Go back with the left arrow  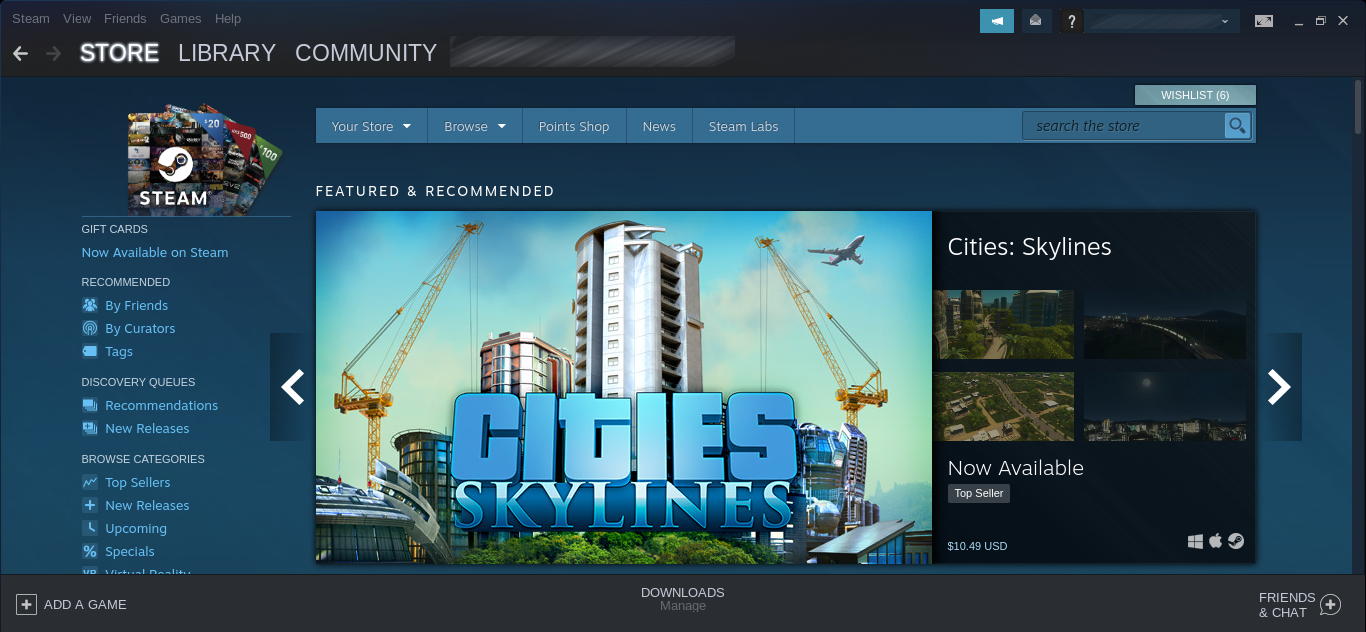[20, 53]
